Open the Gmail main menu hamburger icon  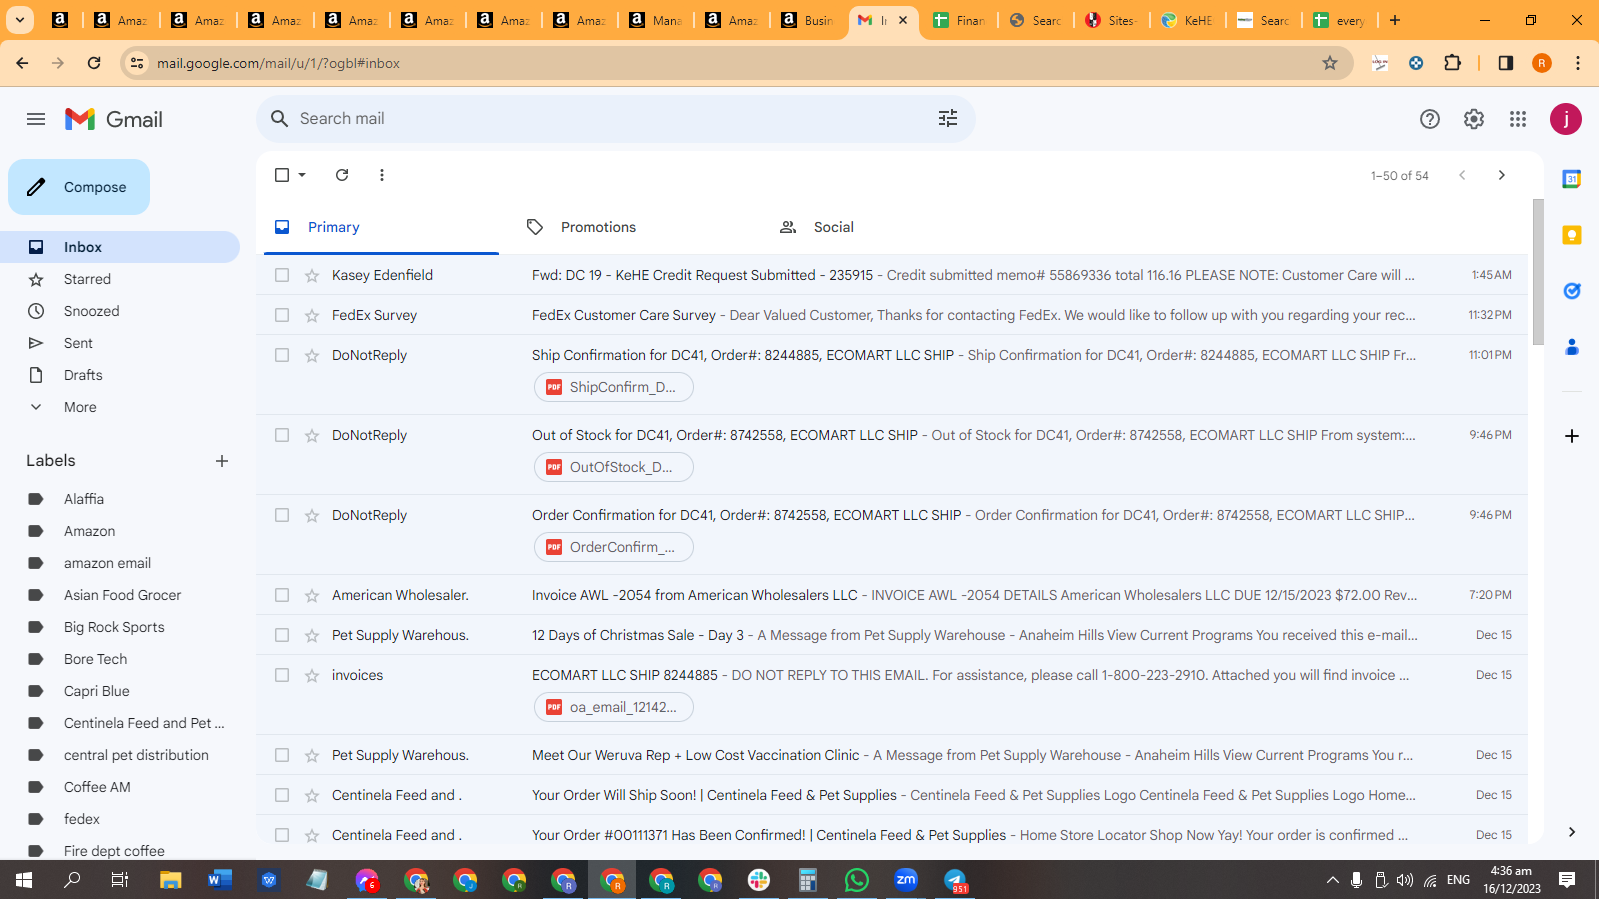pos(36,119)
